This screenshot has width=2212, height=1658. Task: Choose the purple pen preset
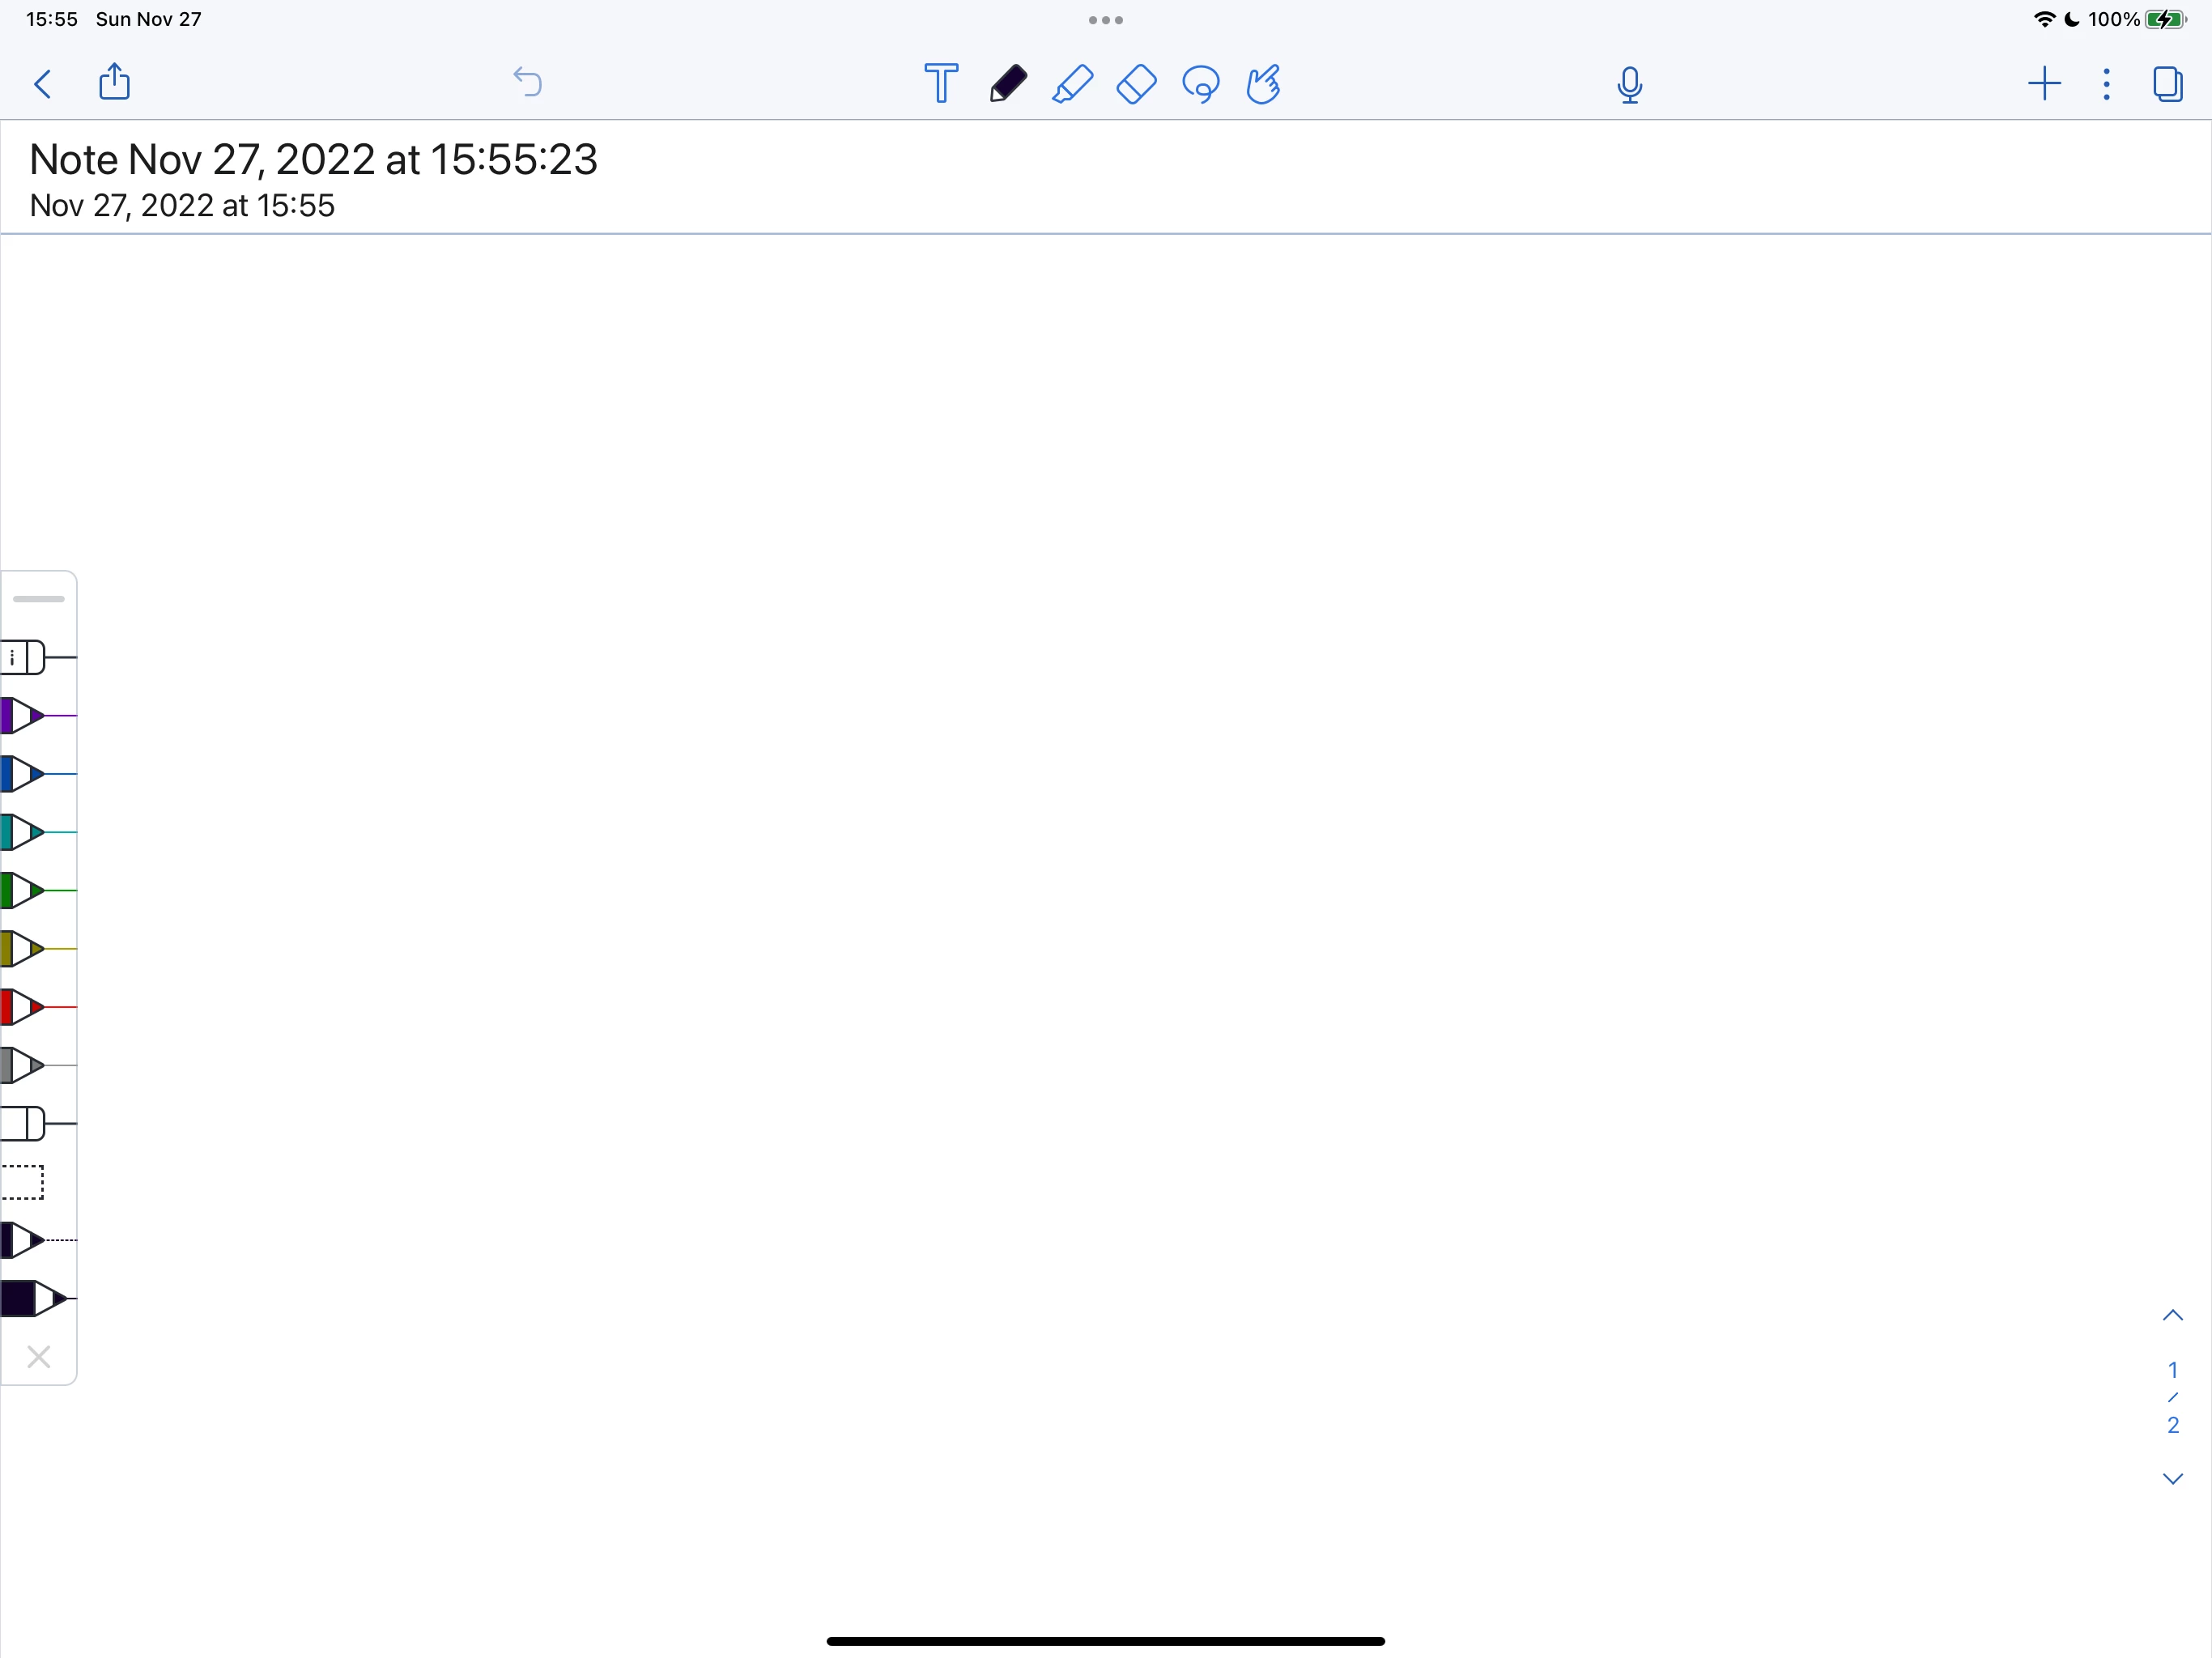[x=30, y=716]
